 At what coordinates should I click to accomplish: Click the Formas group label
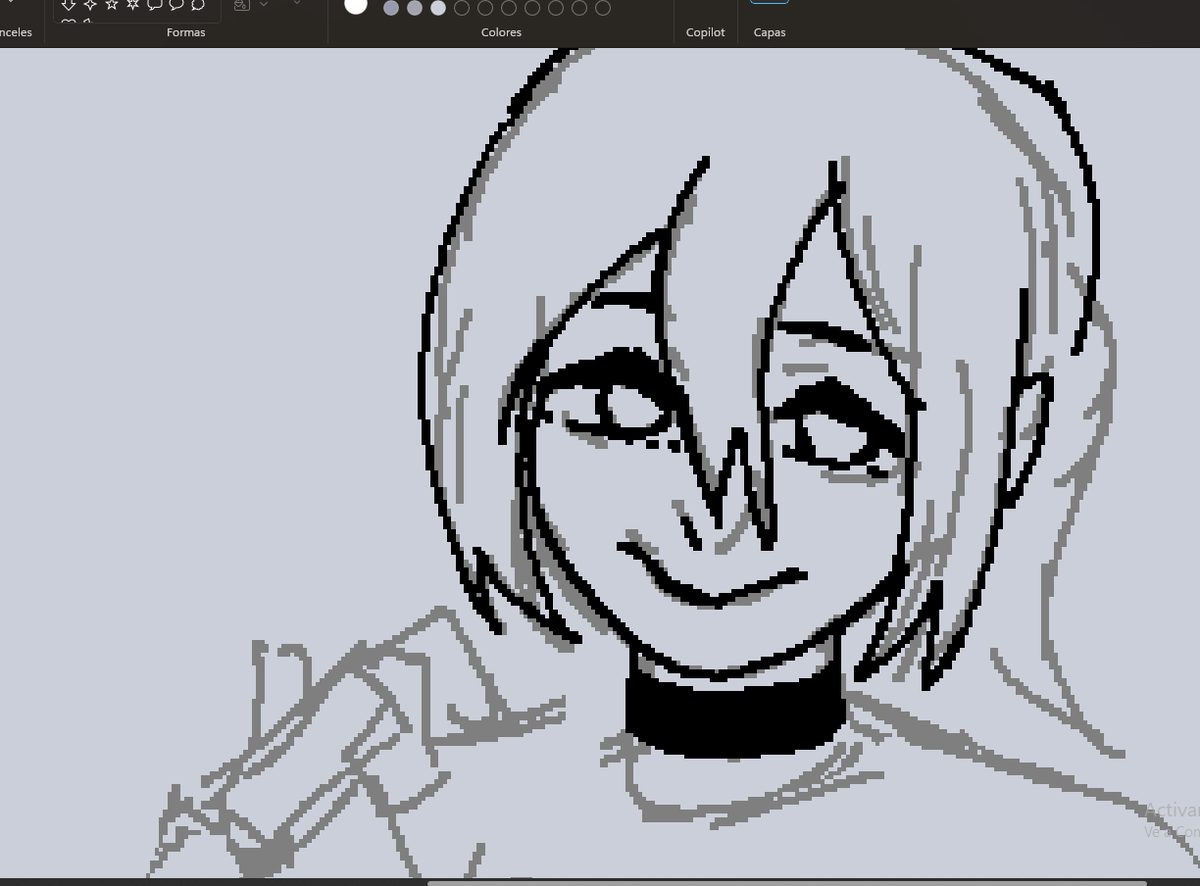tap(186, 32)
